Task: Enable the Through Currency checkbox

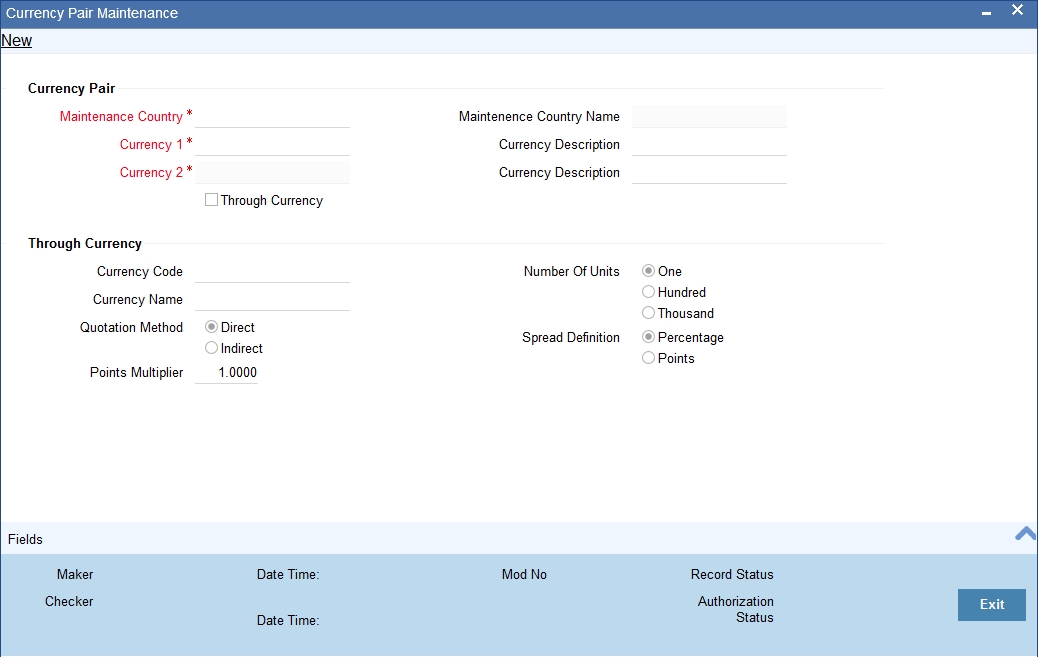Action: [x=211, y=200]
